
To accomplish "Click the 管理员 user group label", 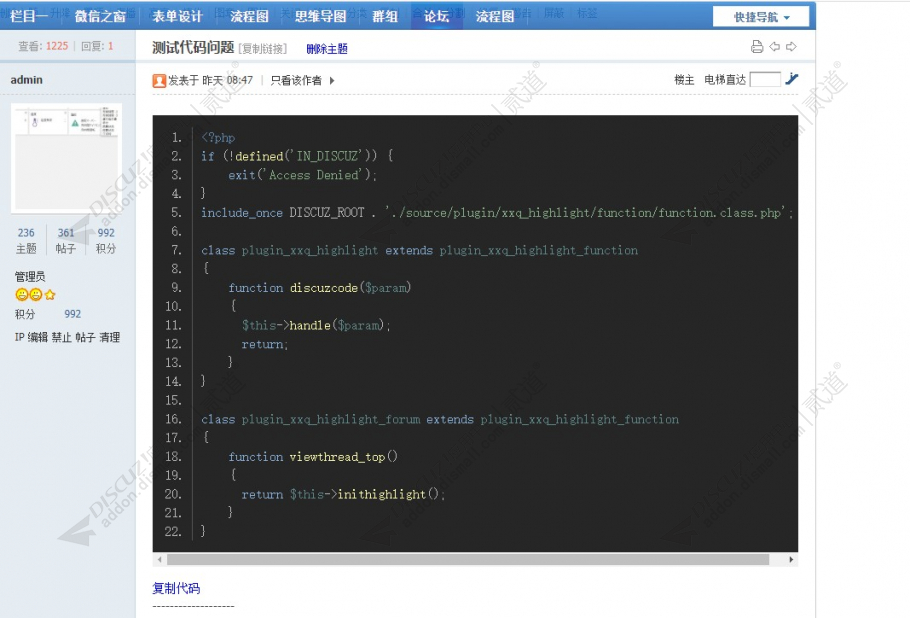I will (30, 276).
